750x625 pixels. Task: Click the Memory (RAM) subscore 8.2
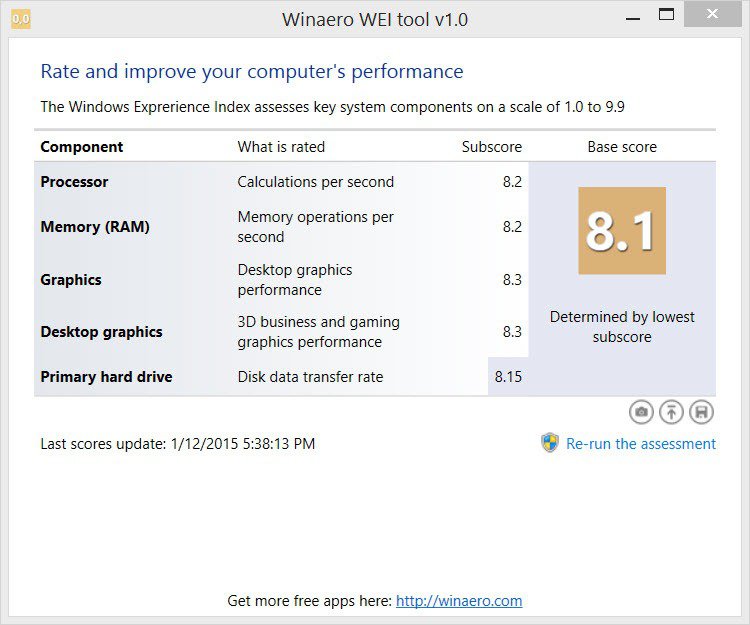point(512,227)
